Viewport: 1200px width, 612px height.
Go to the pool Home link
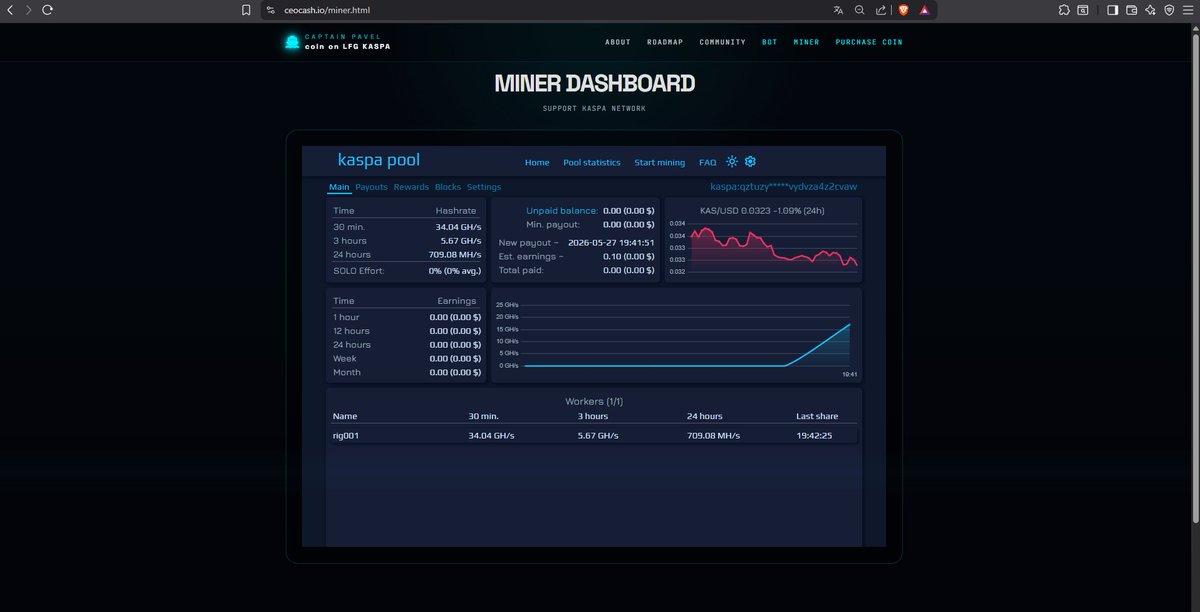click(537, 162)
